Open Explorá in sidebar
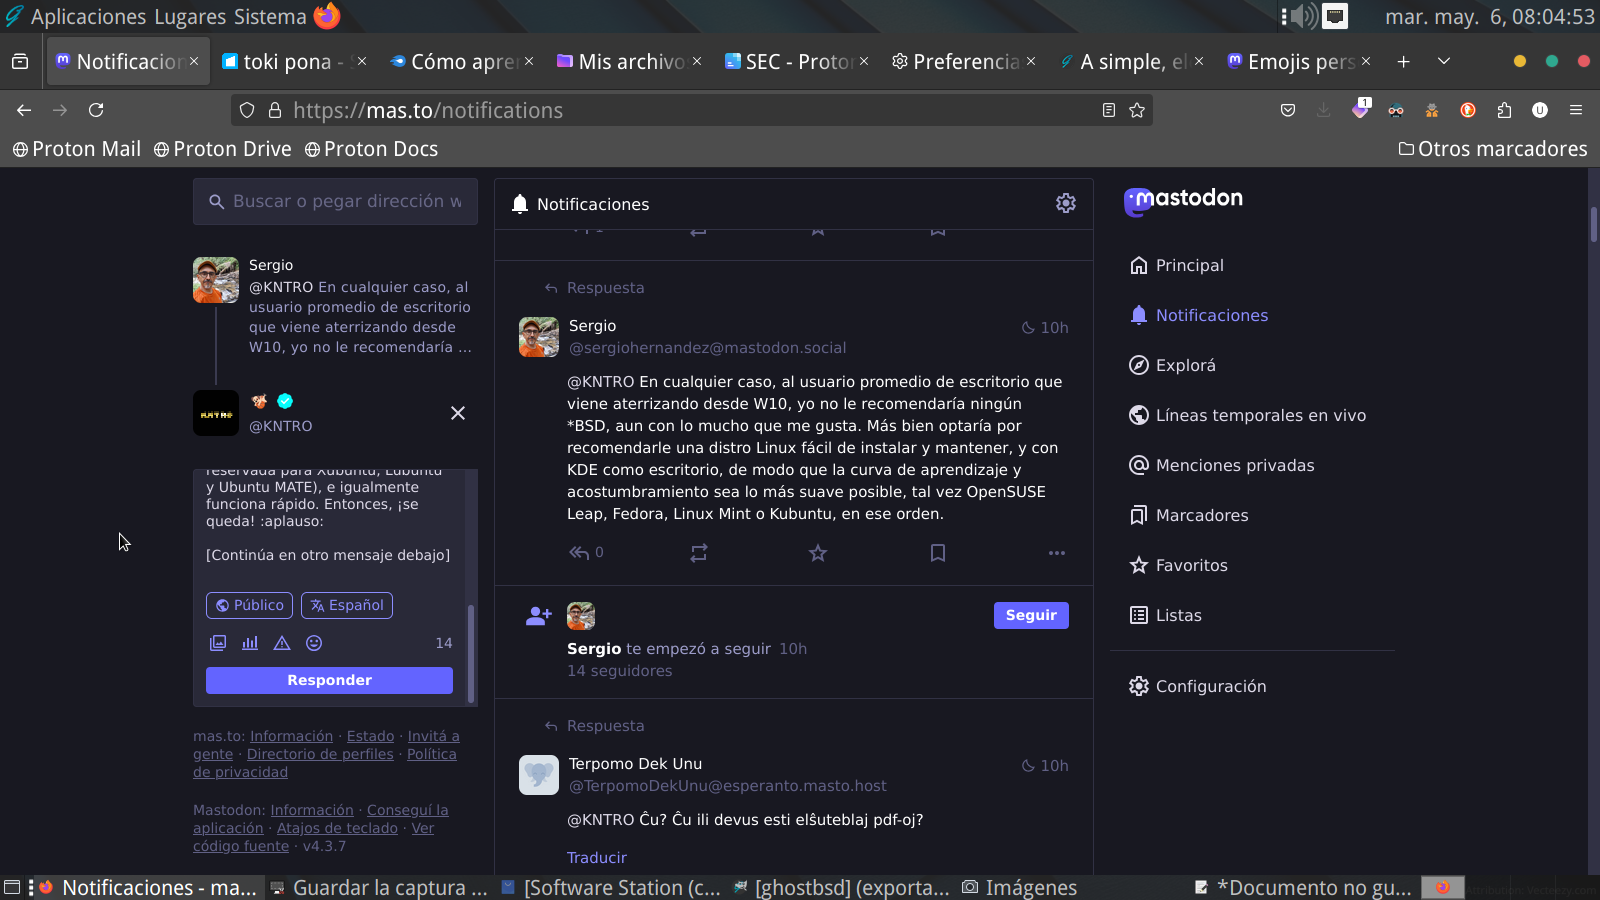1600x900 pixels. (x=1172, y=365)
